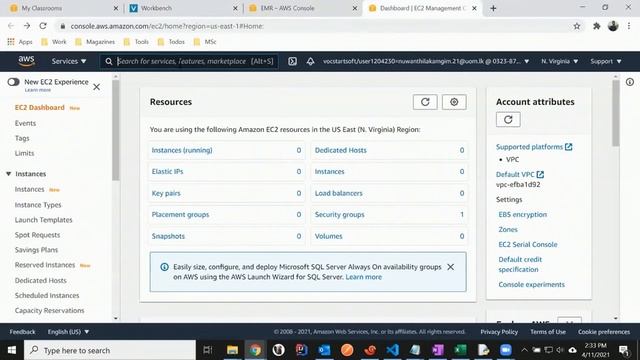Open Snapshots resource link
Viewport: 640px width, 360px height.
click(x=168, y=236)
